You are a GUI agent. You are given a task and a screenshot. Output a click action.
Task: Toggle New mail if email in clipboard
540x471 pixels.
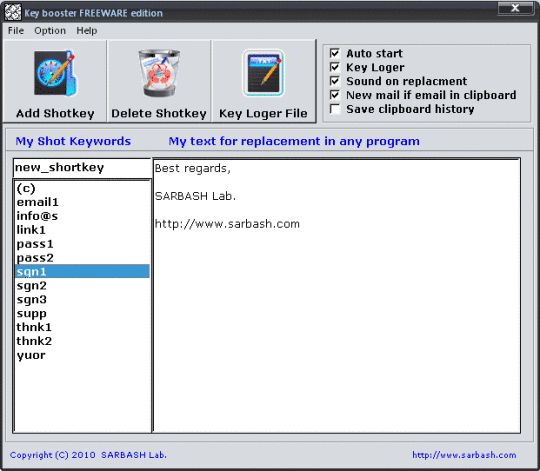click(335, 95)
